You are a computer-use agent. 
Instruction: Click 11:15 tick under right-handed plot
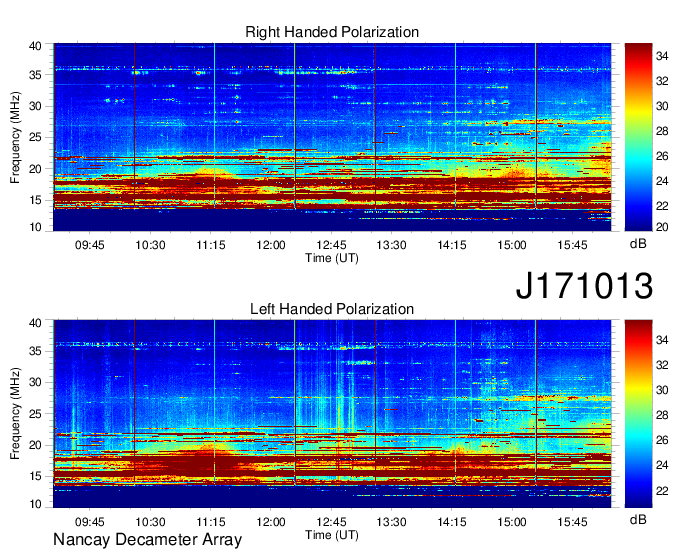pyautogui.click(x=211, y=245)
